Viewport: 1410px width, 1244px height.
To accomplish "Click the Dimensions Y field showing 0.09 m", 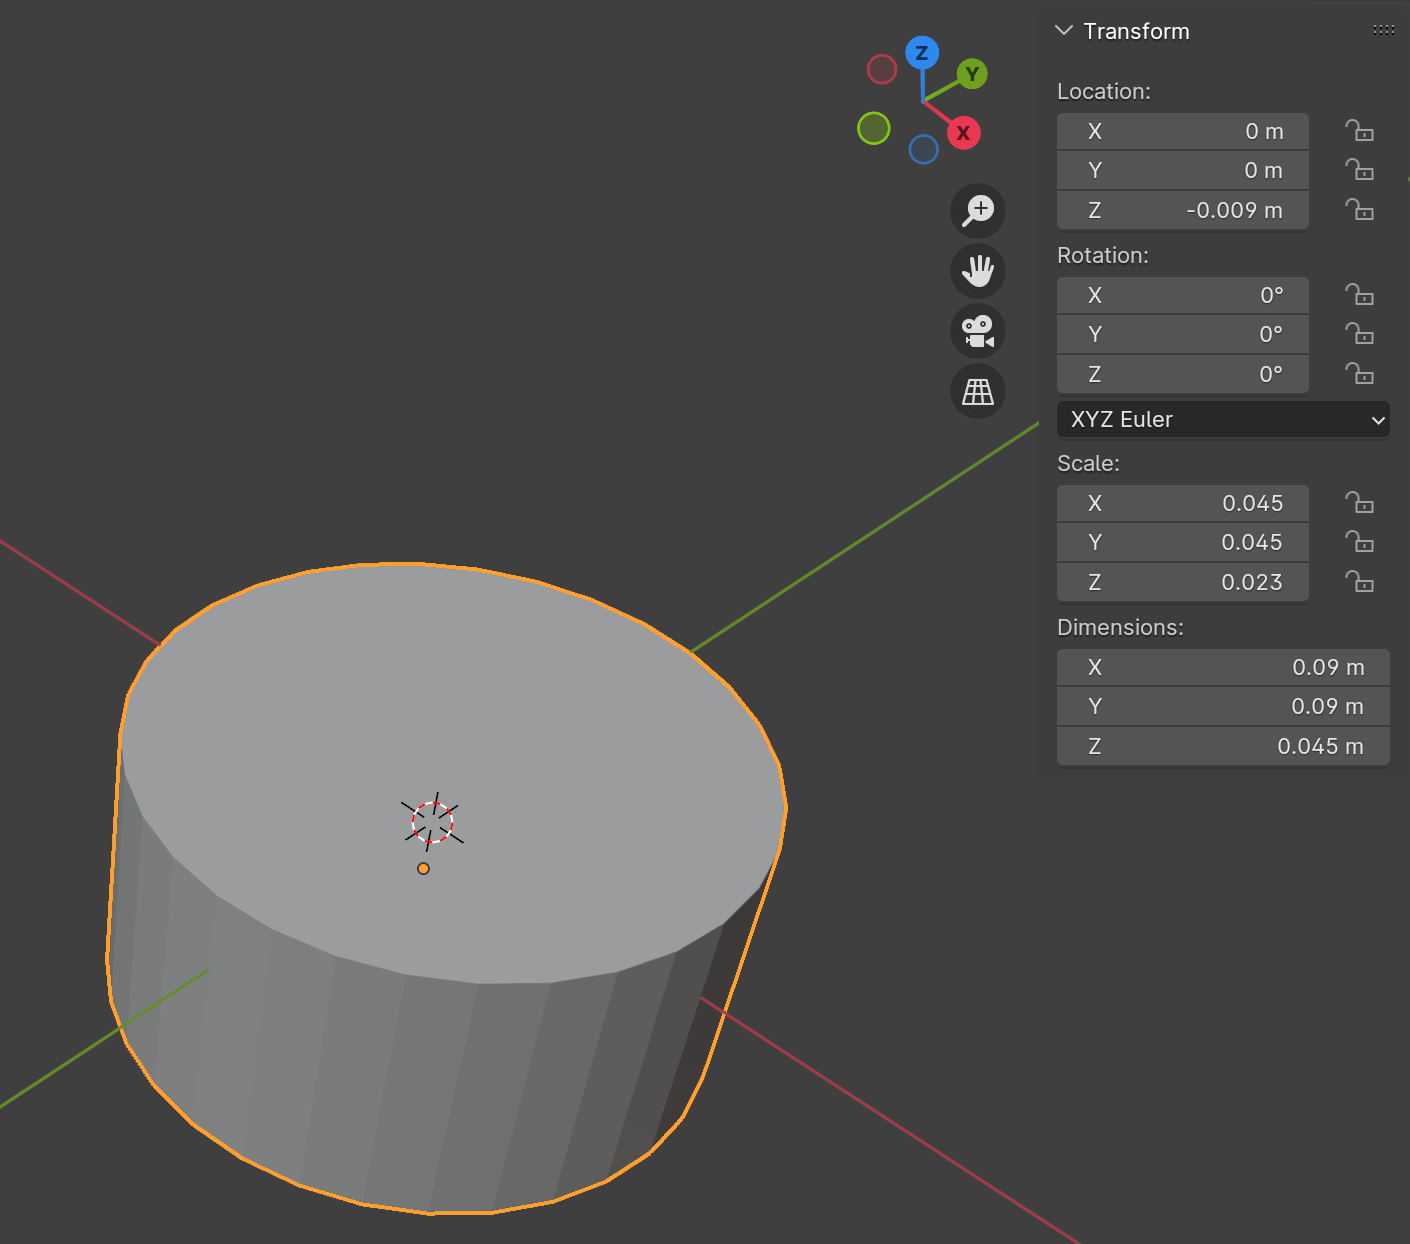I will click(x=1223, y=706).
